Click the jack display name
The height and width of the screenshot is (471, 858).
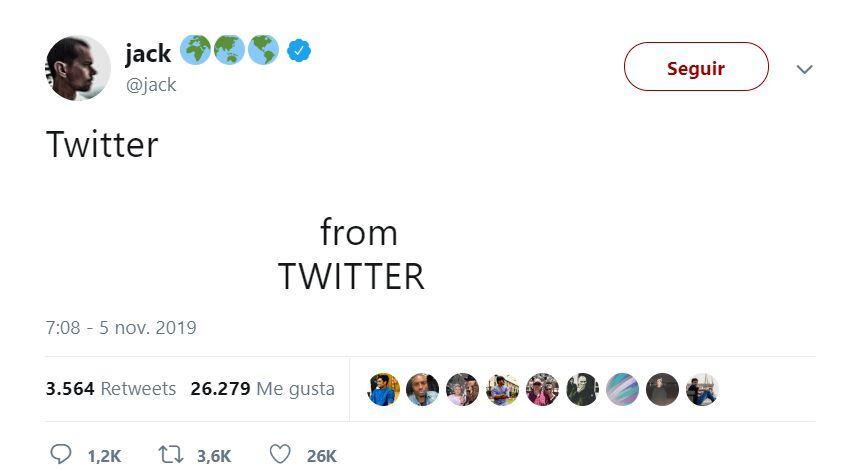[148, 53]
